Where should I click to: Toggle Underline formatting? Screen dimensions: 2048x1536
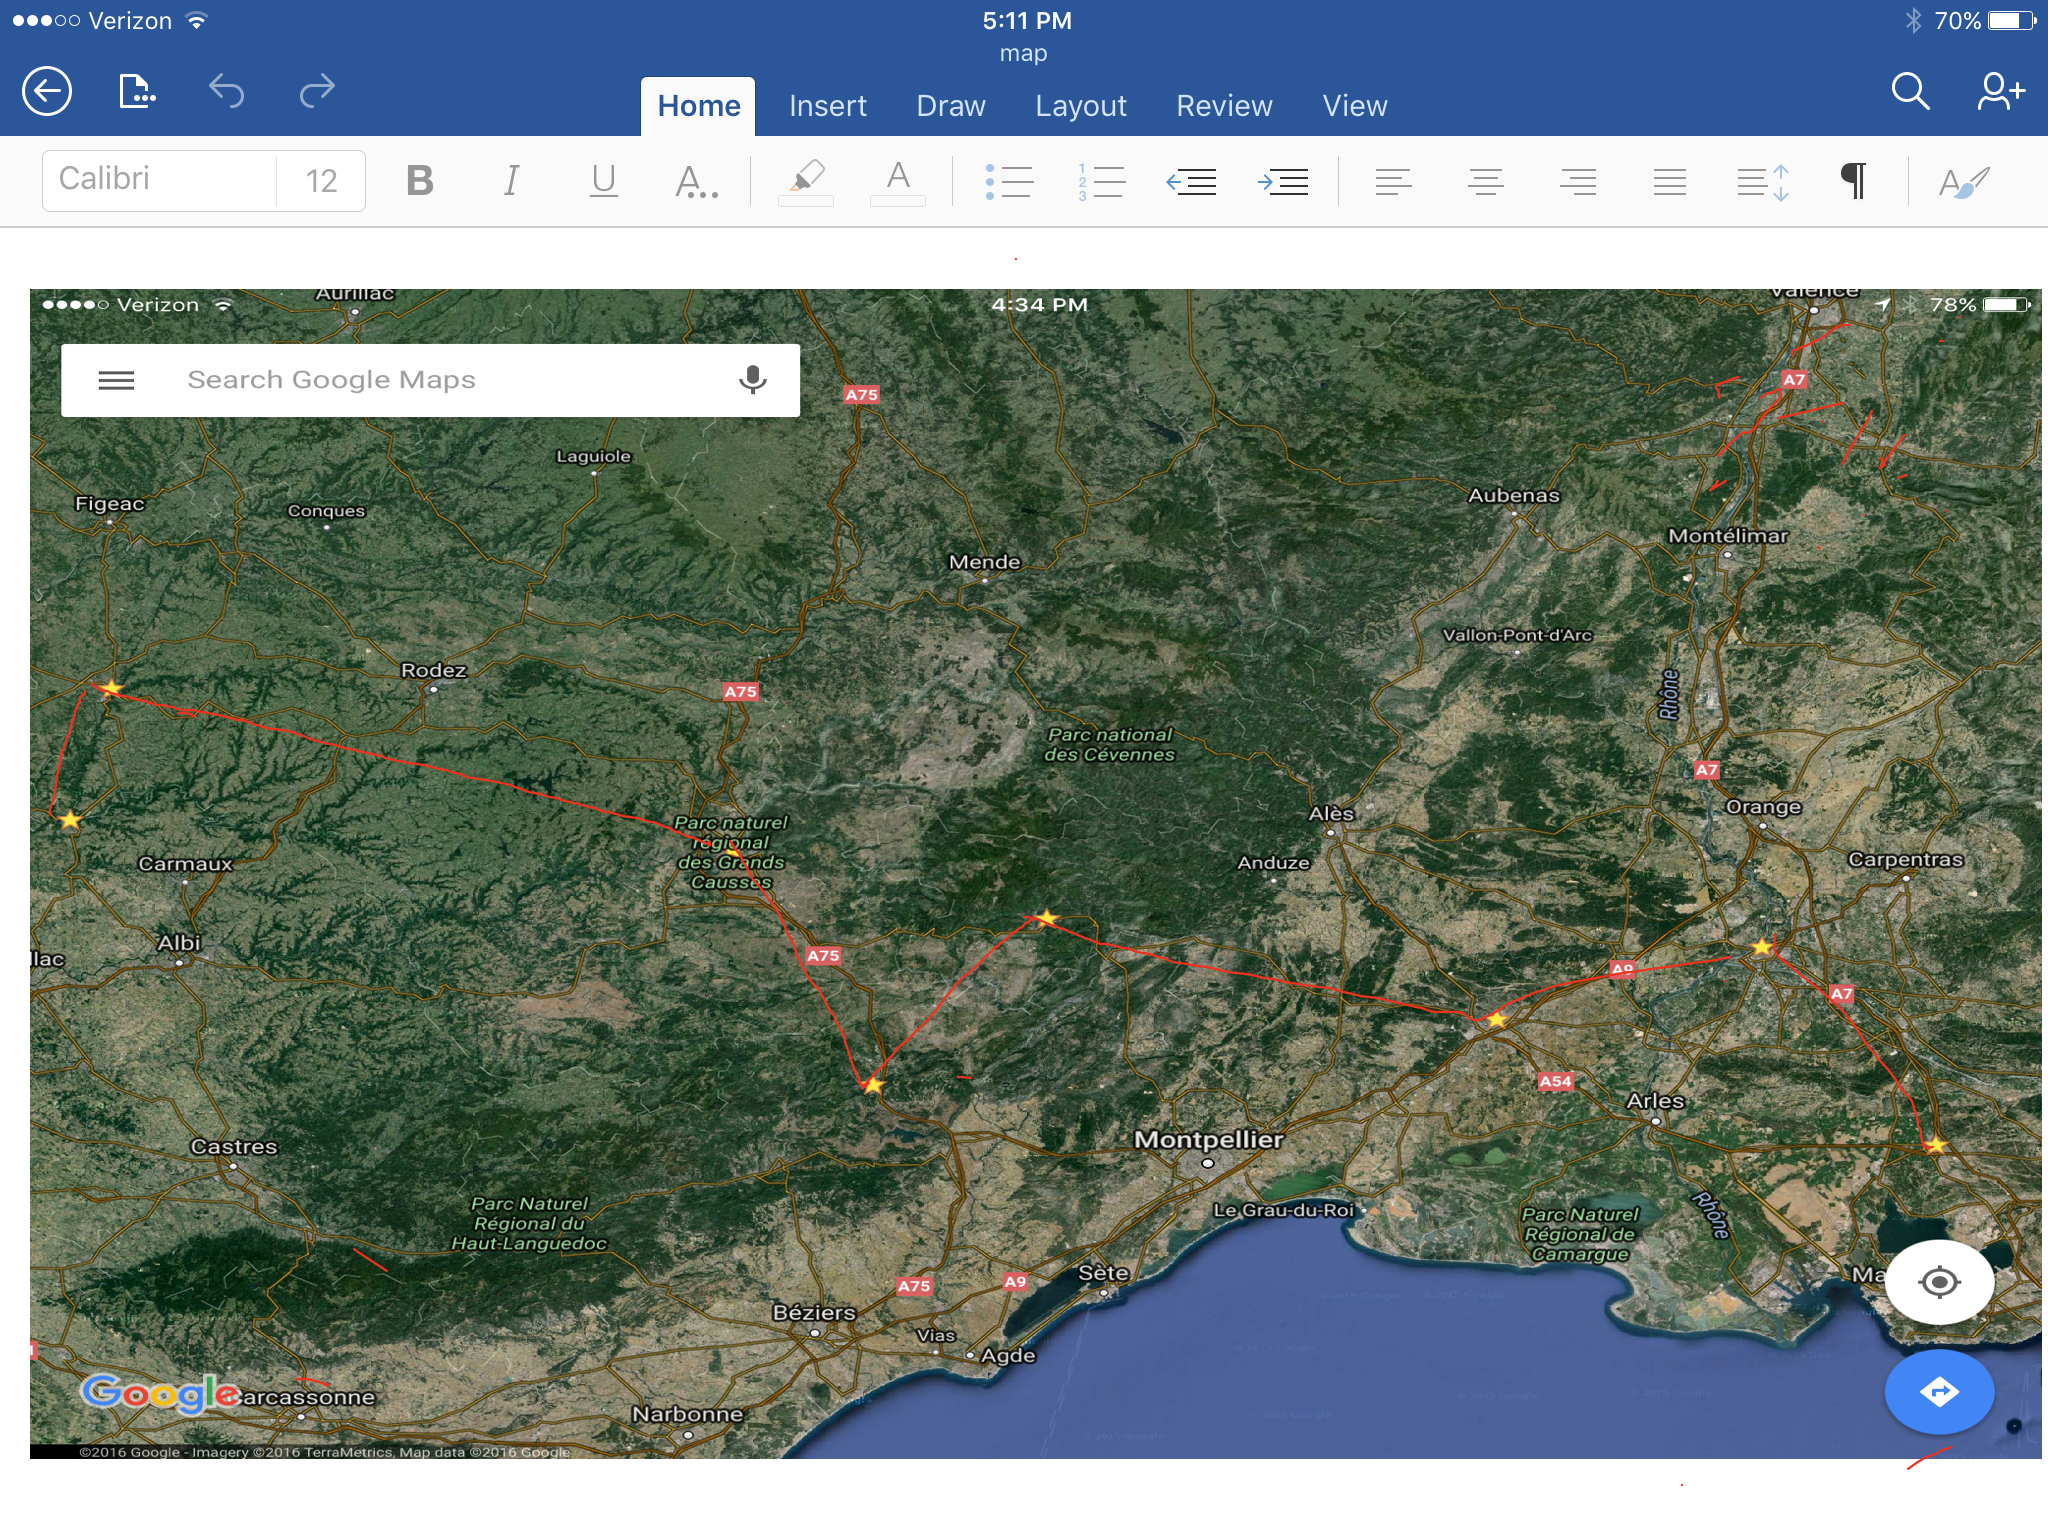[603, 181]
